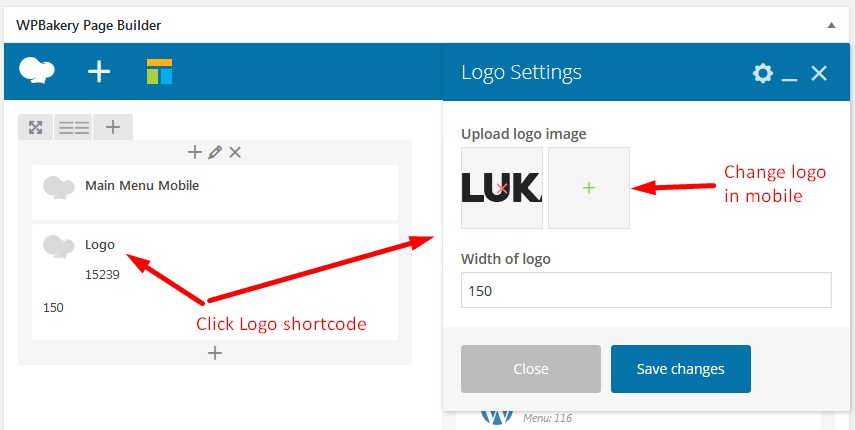
Task: Close Logo Settings with the X icon
Action: pos(819,73)
